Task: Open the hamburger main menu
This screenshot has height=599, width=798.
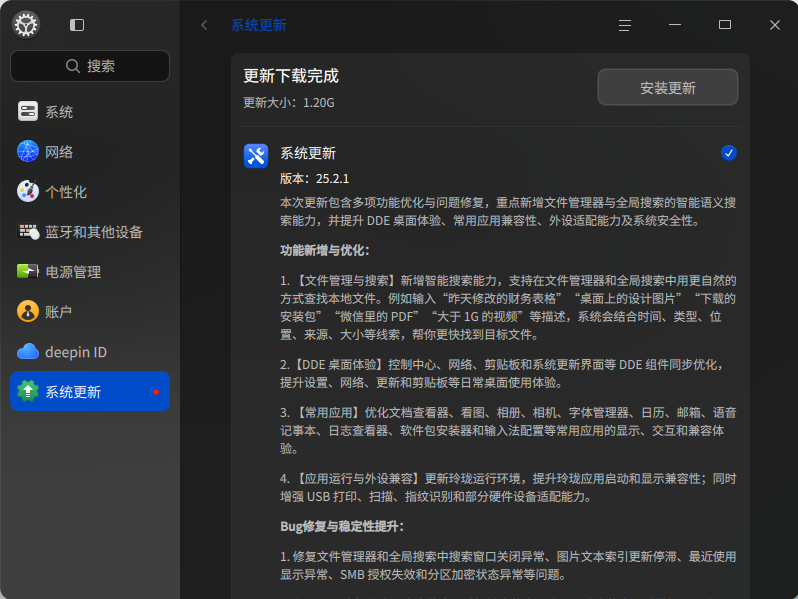Action: pyautogui.click(x=624, y=25)
